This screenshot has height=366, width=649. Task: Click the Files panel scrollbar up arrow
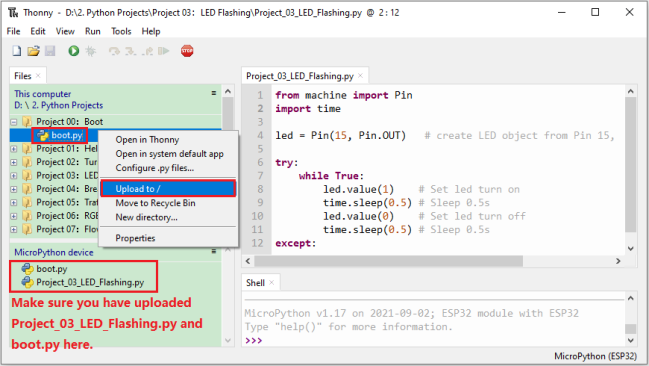pyautogui.click(x=228, y=91)
